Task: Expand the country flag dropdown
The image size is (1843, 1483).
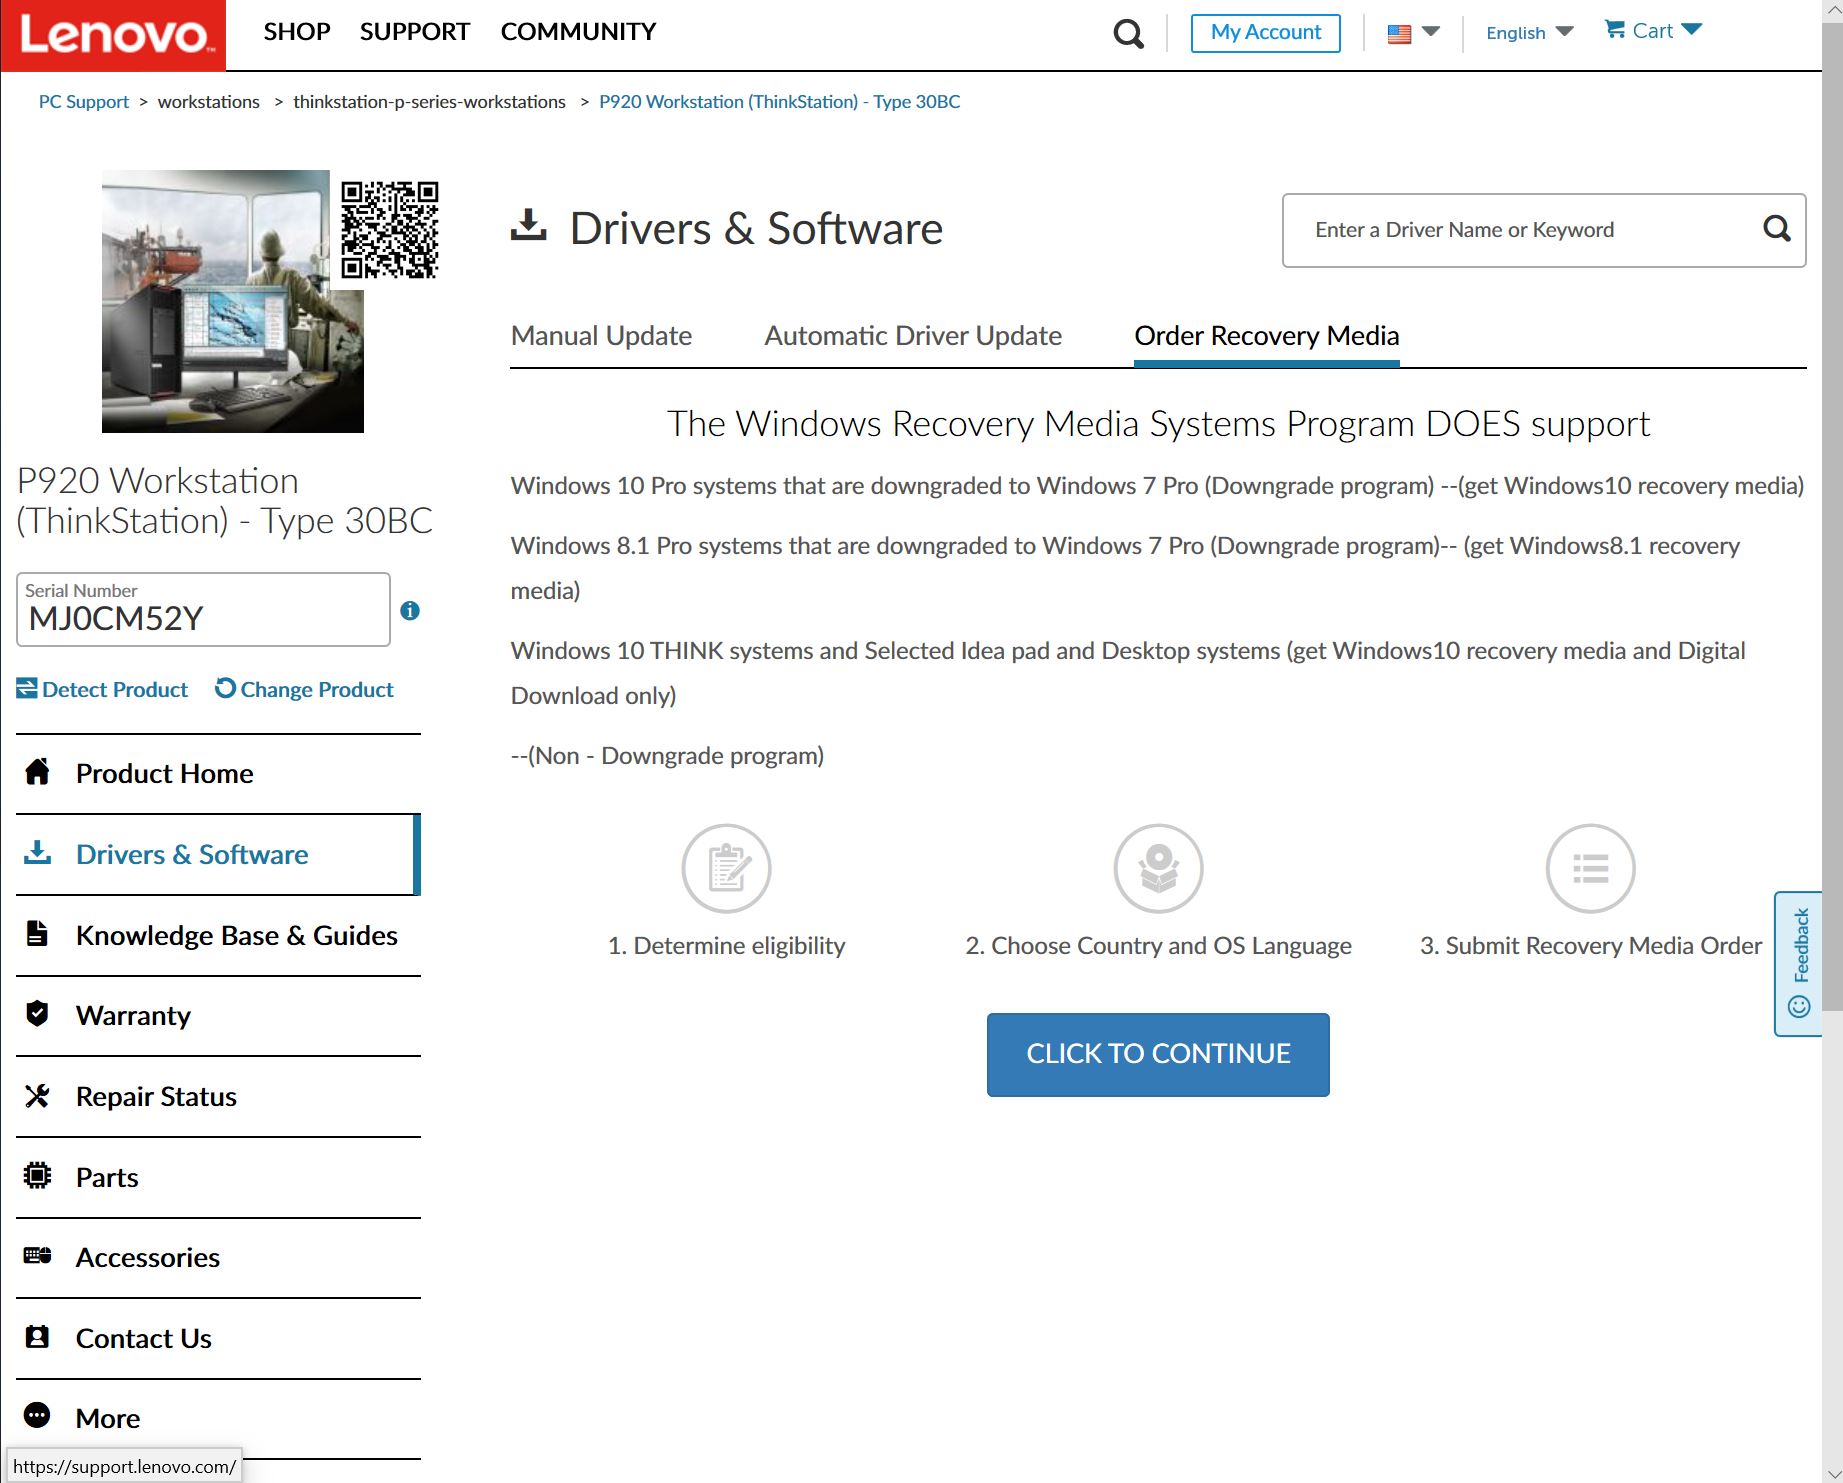Action: pyautogui.click(x=1413, y=33)
